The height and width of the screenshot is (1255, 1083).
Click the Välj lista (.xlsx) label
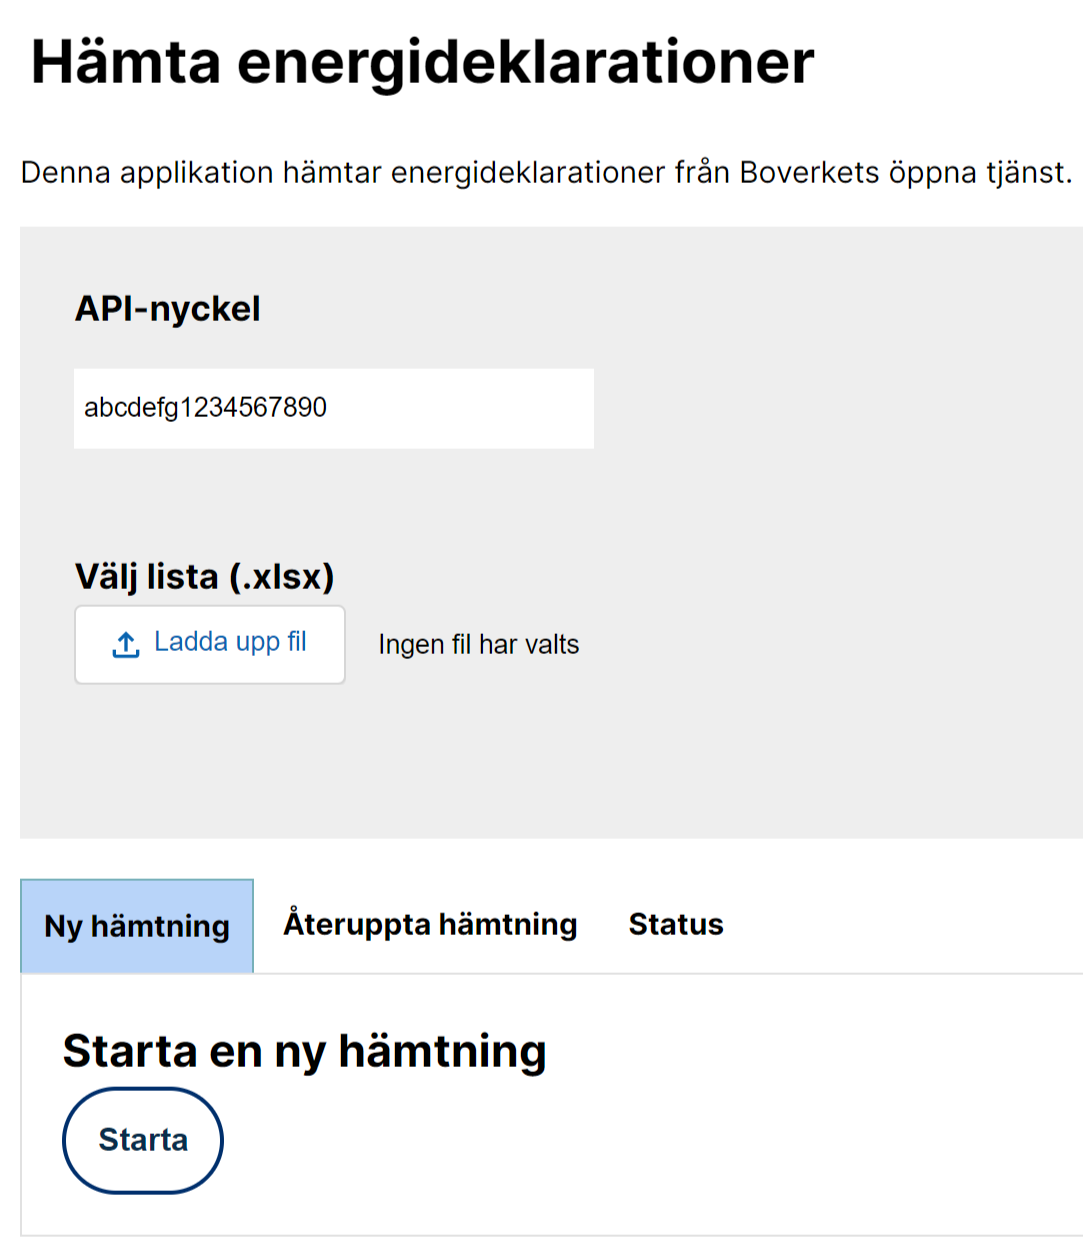point(205,577)
